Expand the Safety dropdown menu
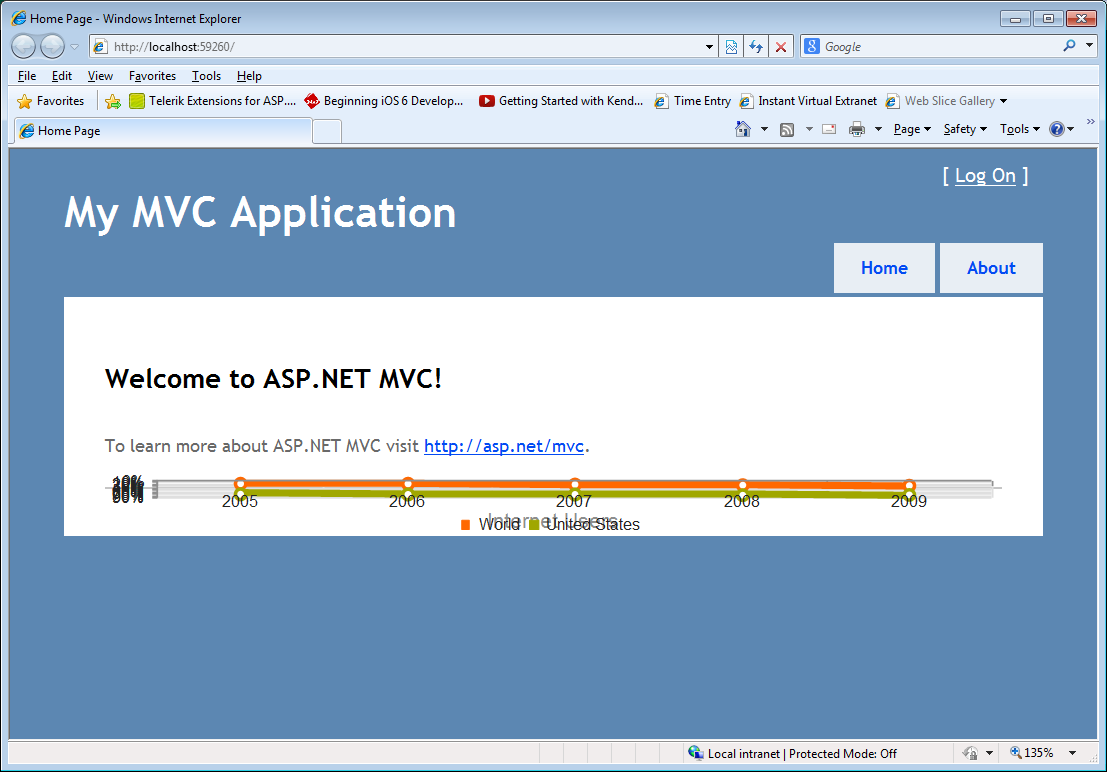 (965, 129)
